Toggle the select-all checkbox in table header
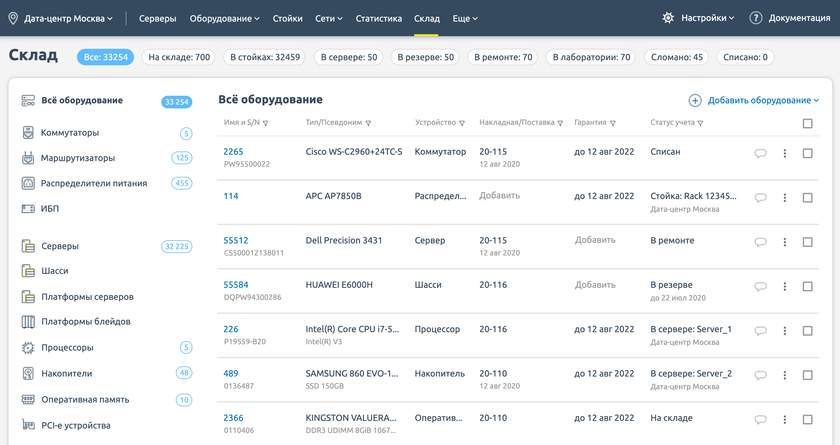840x445 pixels. [x=808, y=123]
